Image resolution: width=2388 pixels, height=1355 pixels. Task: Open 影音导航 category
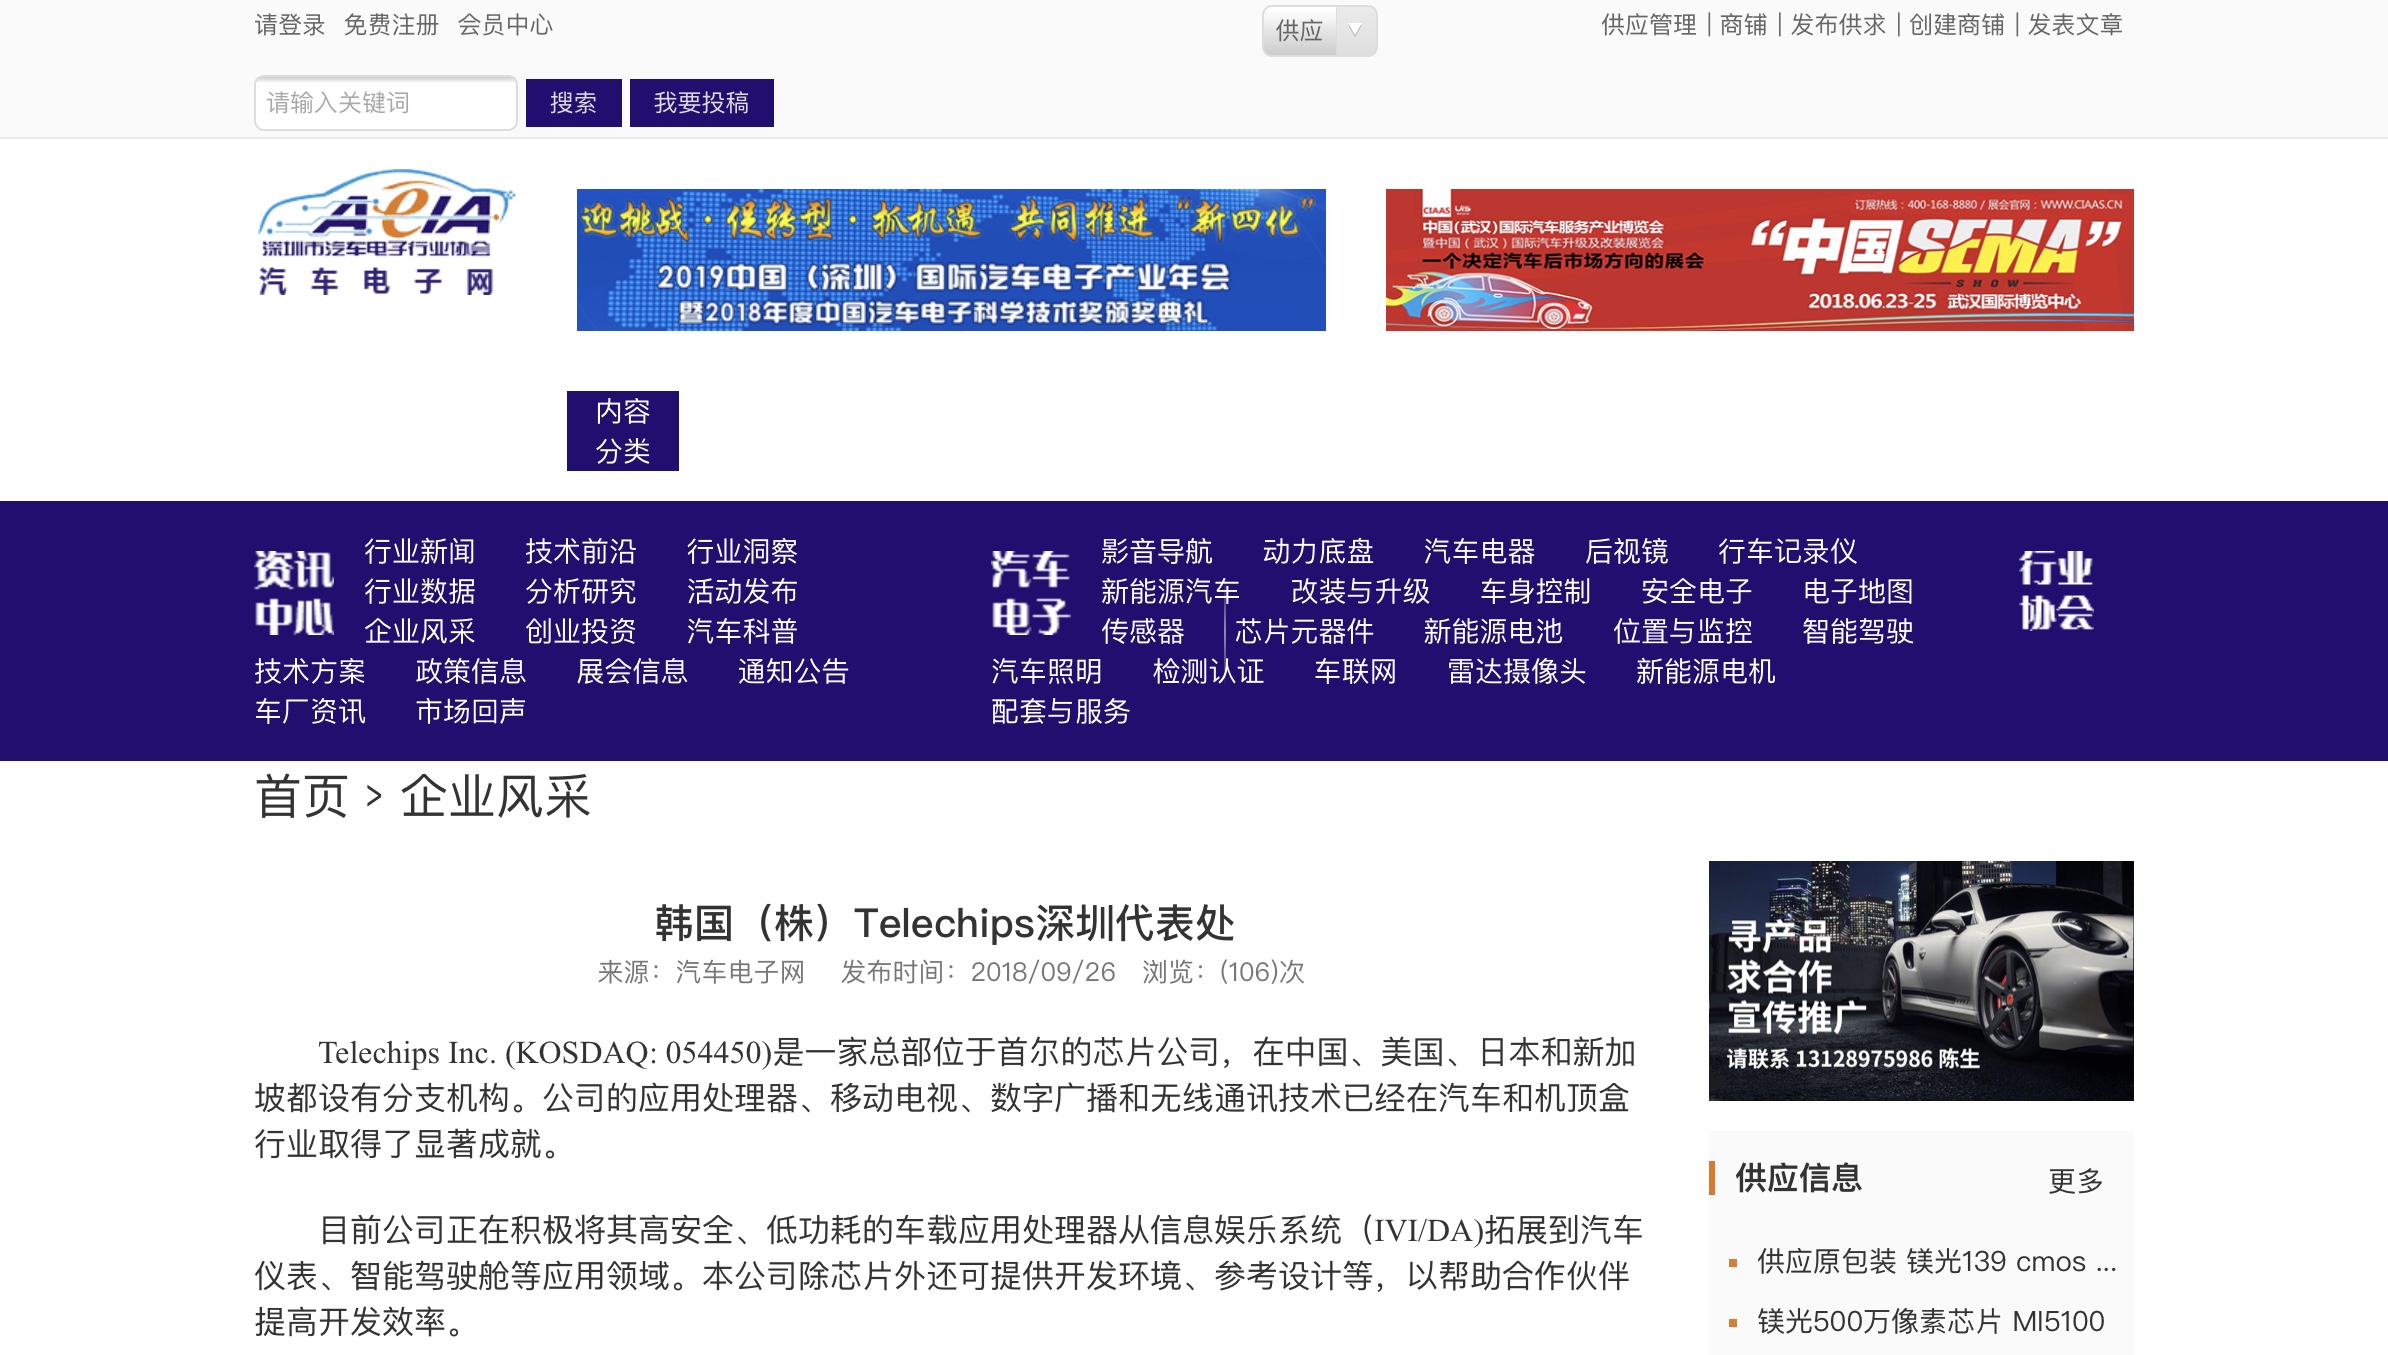click(x=1156, y=551)
